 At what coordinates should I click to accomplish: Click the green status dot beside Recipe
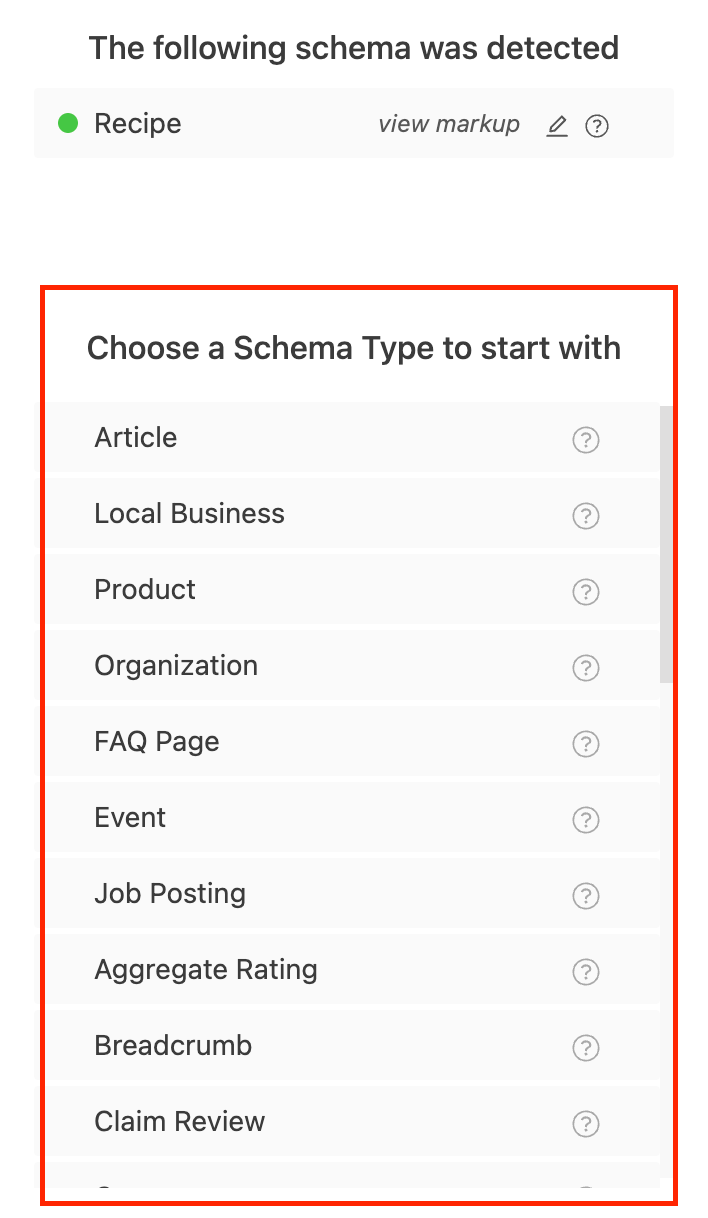68,122
